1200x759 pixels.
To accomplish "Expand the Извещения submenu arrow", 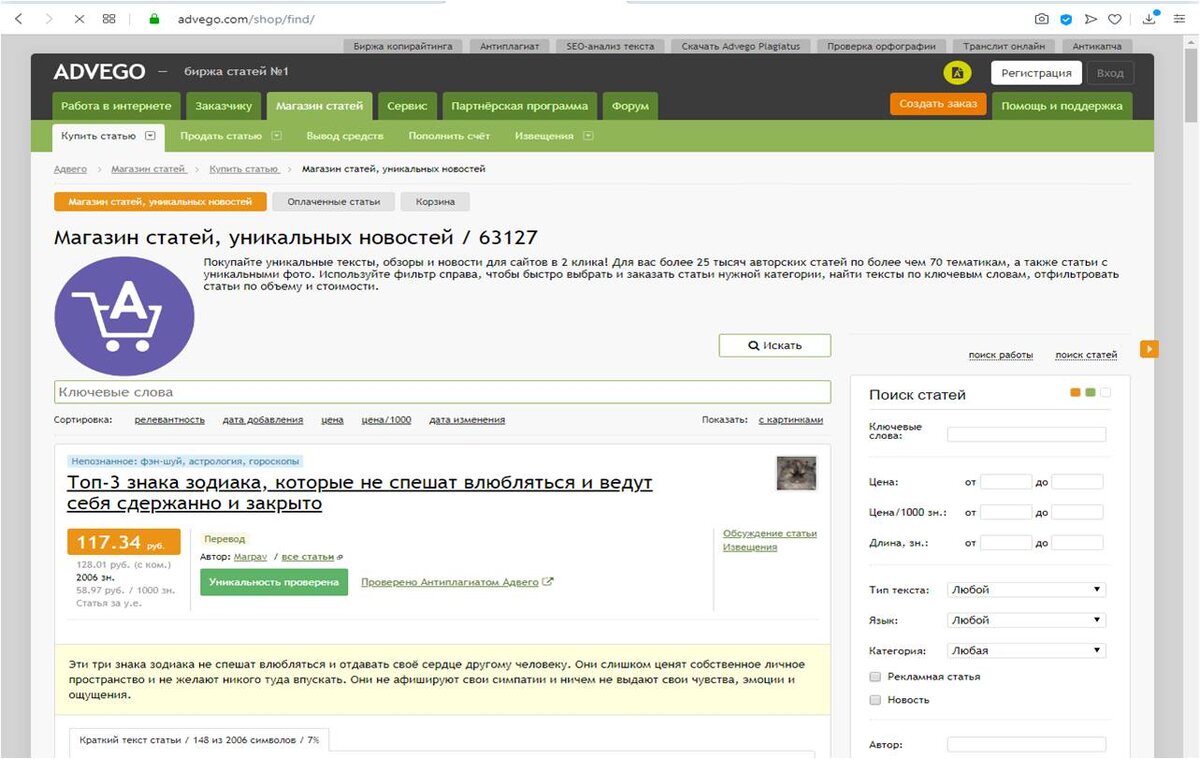I will (x=588, y=136).
